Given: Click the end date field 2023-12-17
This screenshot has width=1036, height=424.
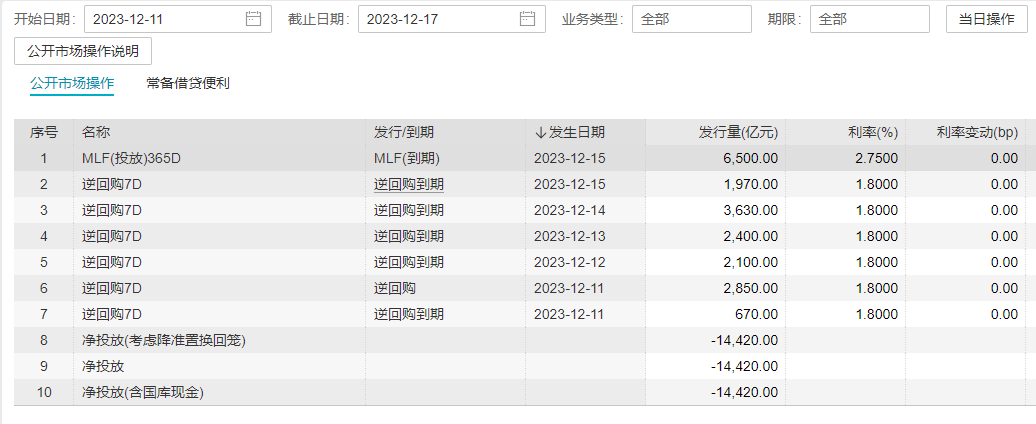Looking at the screenshot, I should tap(452, 19).
